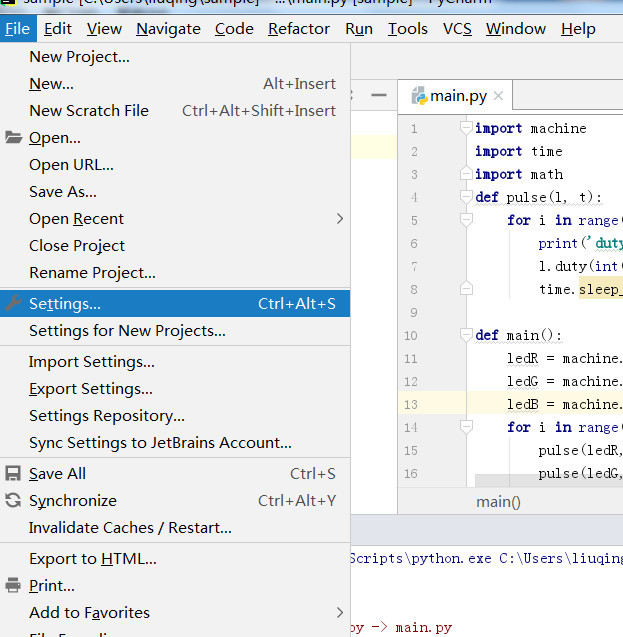Choose New Project from File menu

pos(175,57)
